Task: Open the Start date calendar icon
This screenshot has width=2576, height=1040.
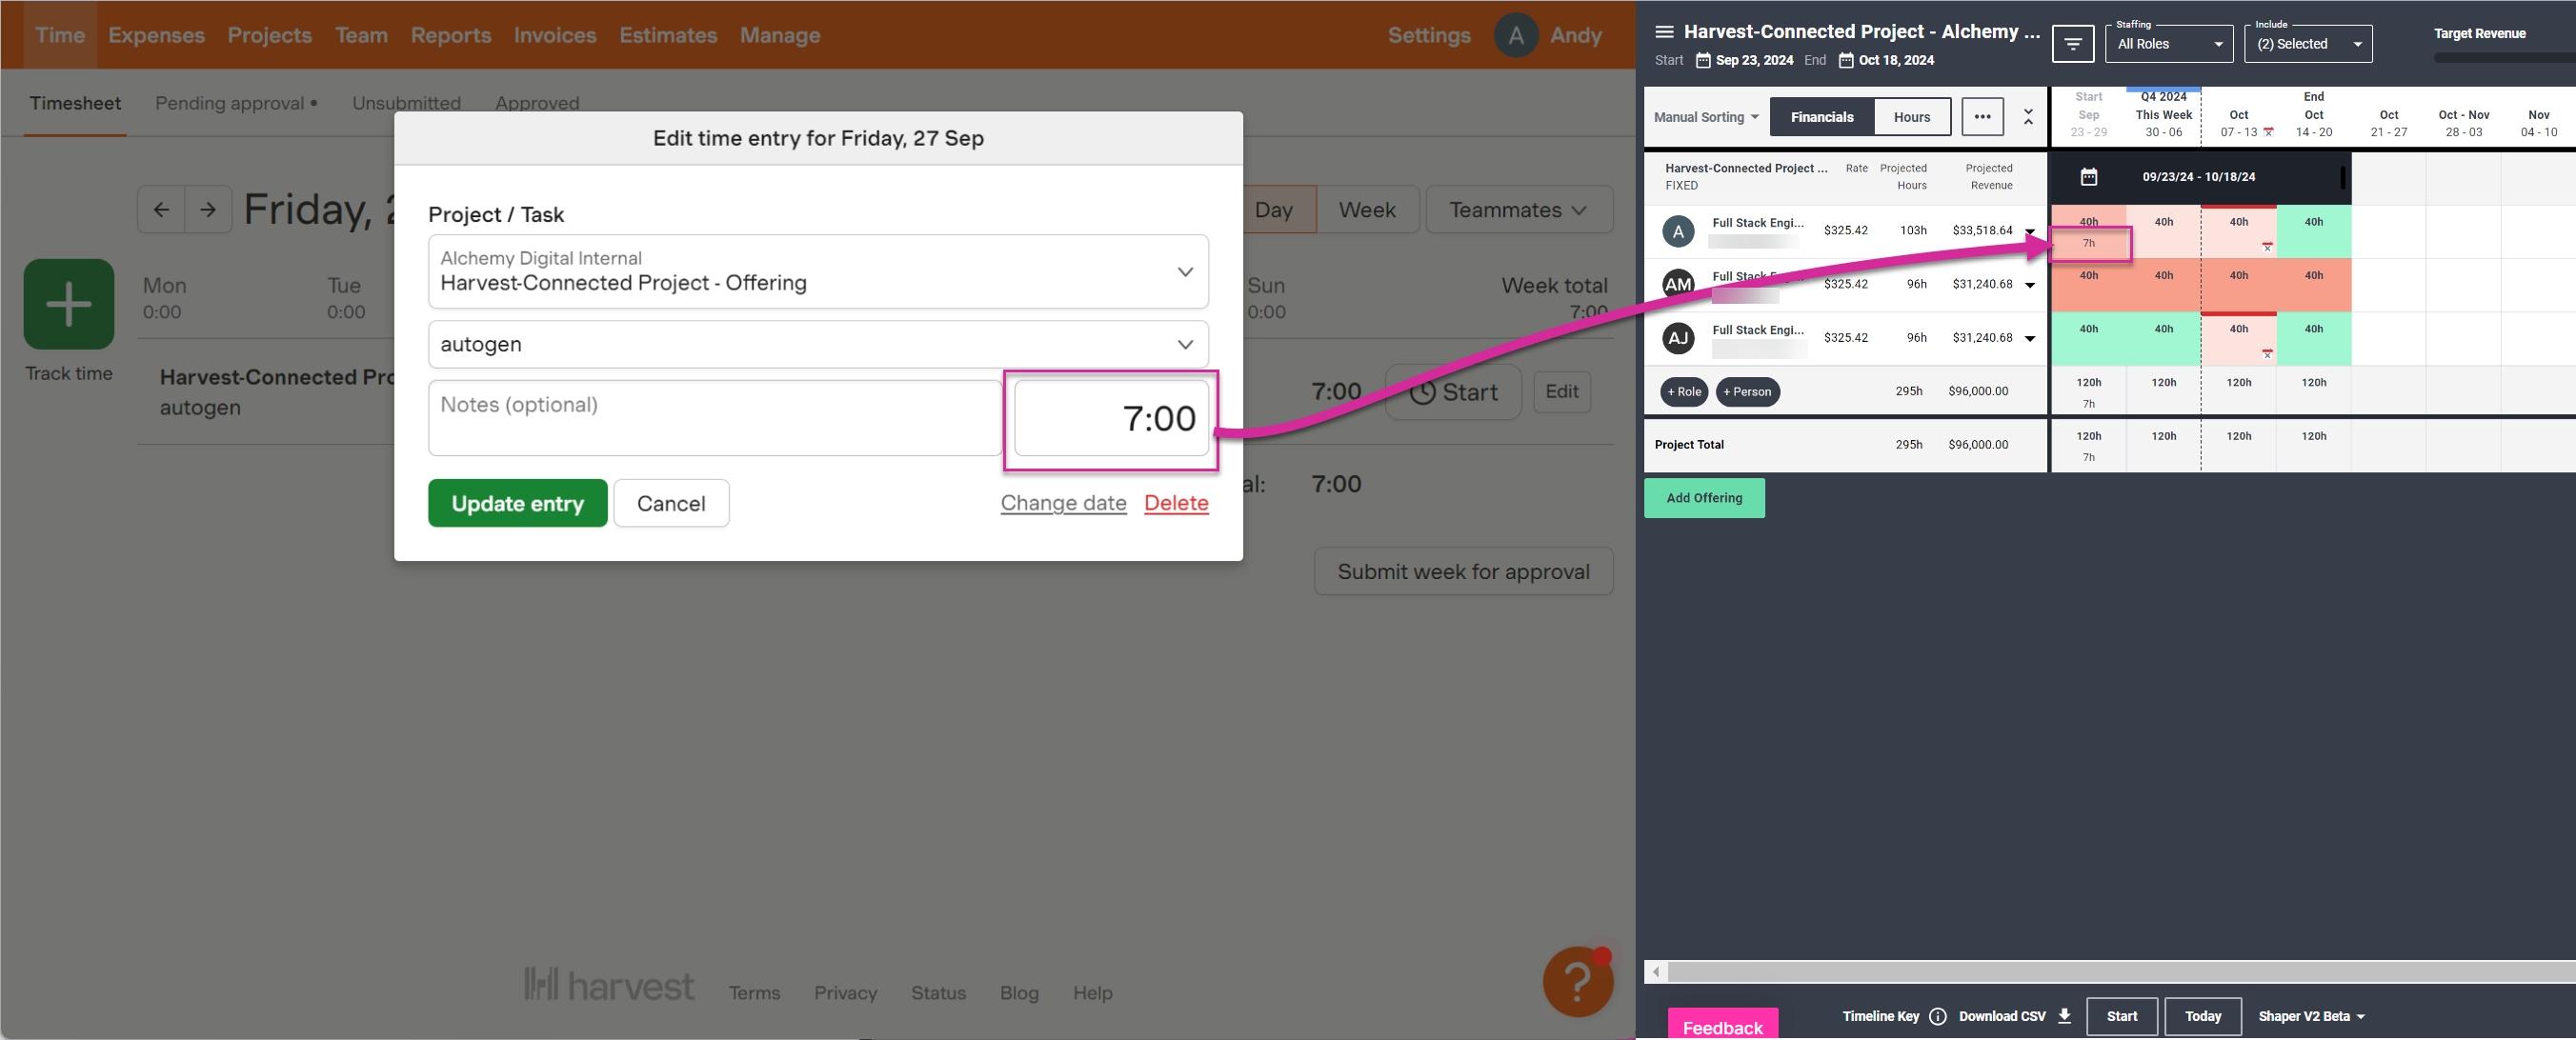Action: (1703, 61)
